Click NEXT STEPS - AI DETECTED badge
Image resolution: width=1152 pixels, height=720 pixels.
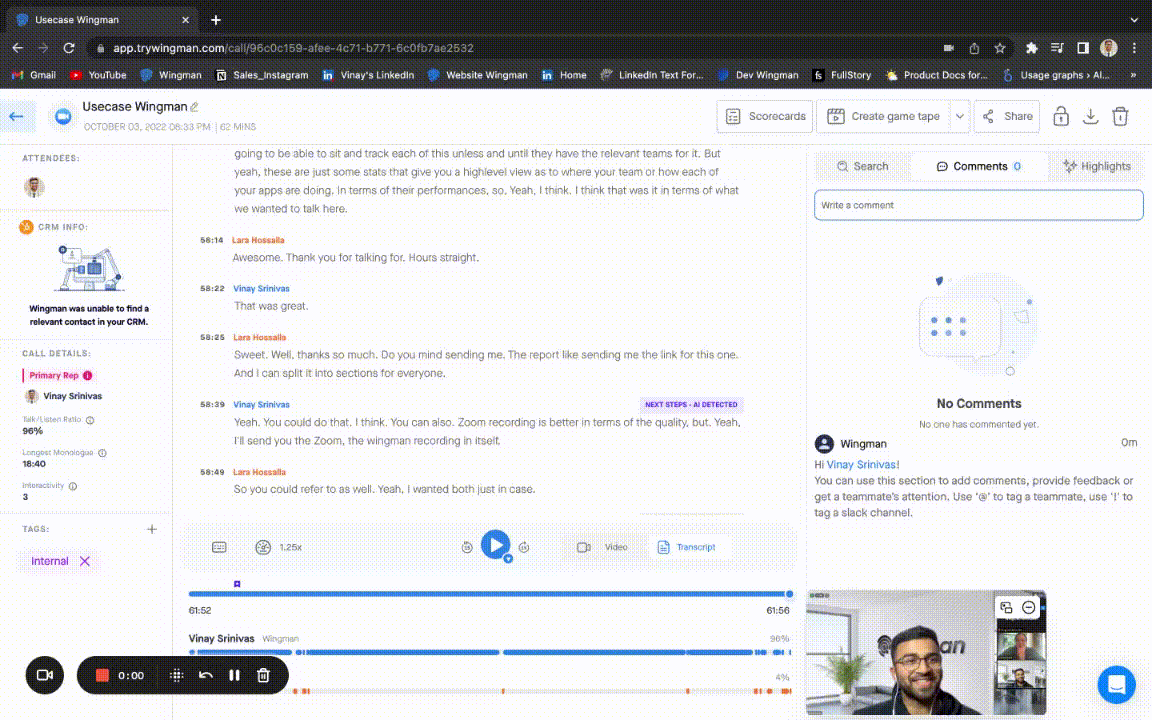[x=691, y=405]
